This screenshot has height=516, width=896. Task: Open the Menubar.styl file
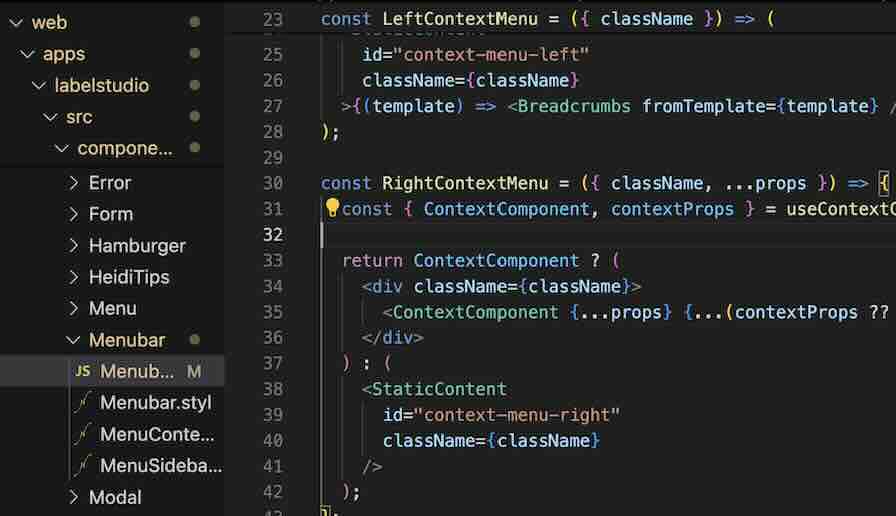tap(155, 403)
